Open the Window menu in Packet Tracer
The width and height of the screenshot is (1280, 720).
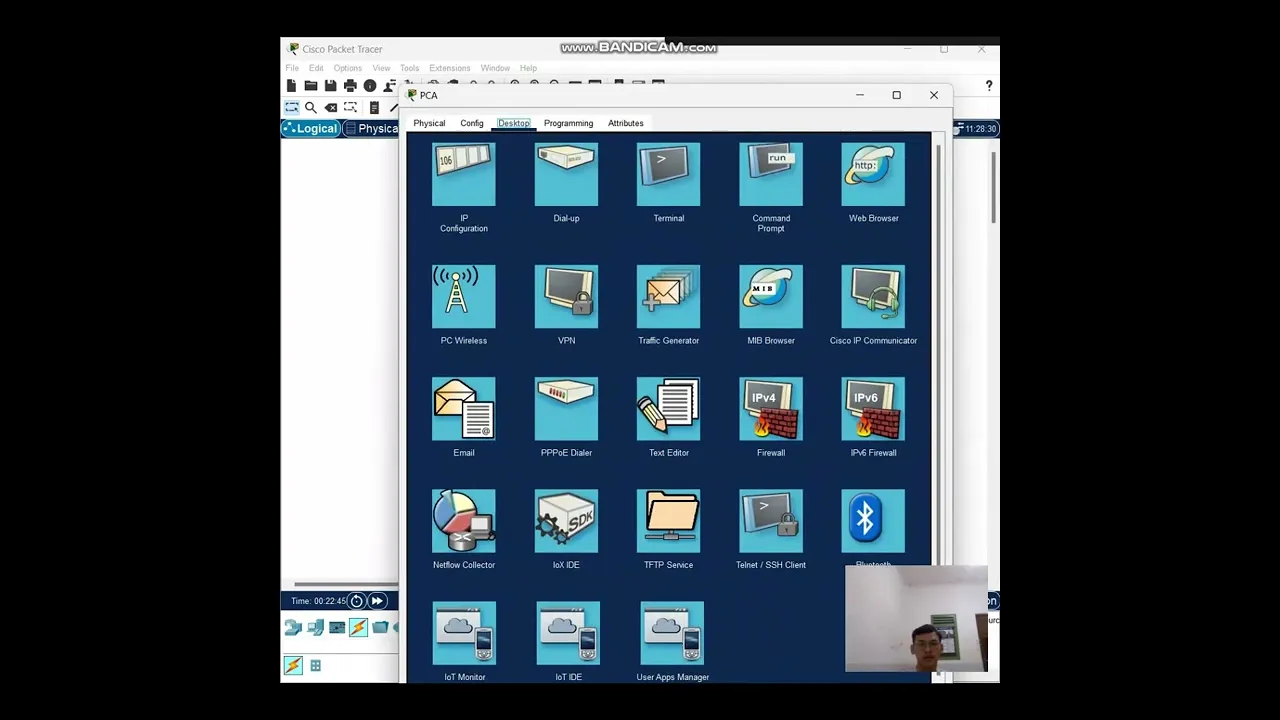point(495,68)
